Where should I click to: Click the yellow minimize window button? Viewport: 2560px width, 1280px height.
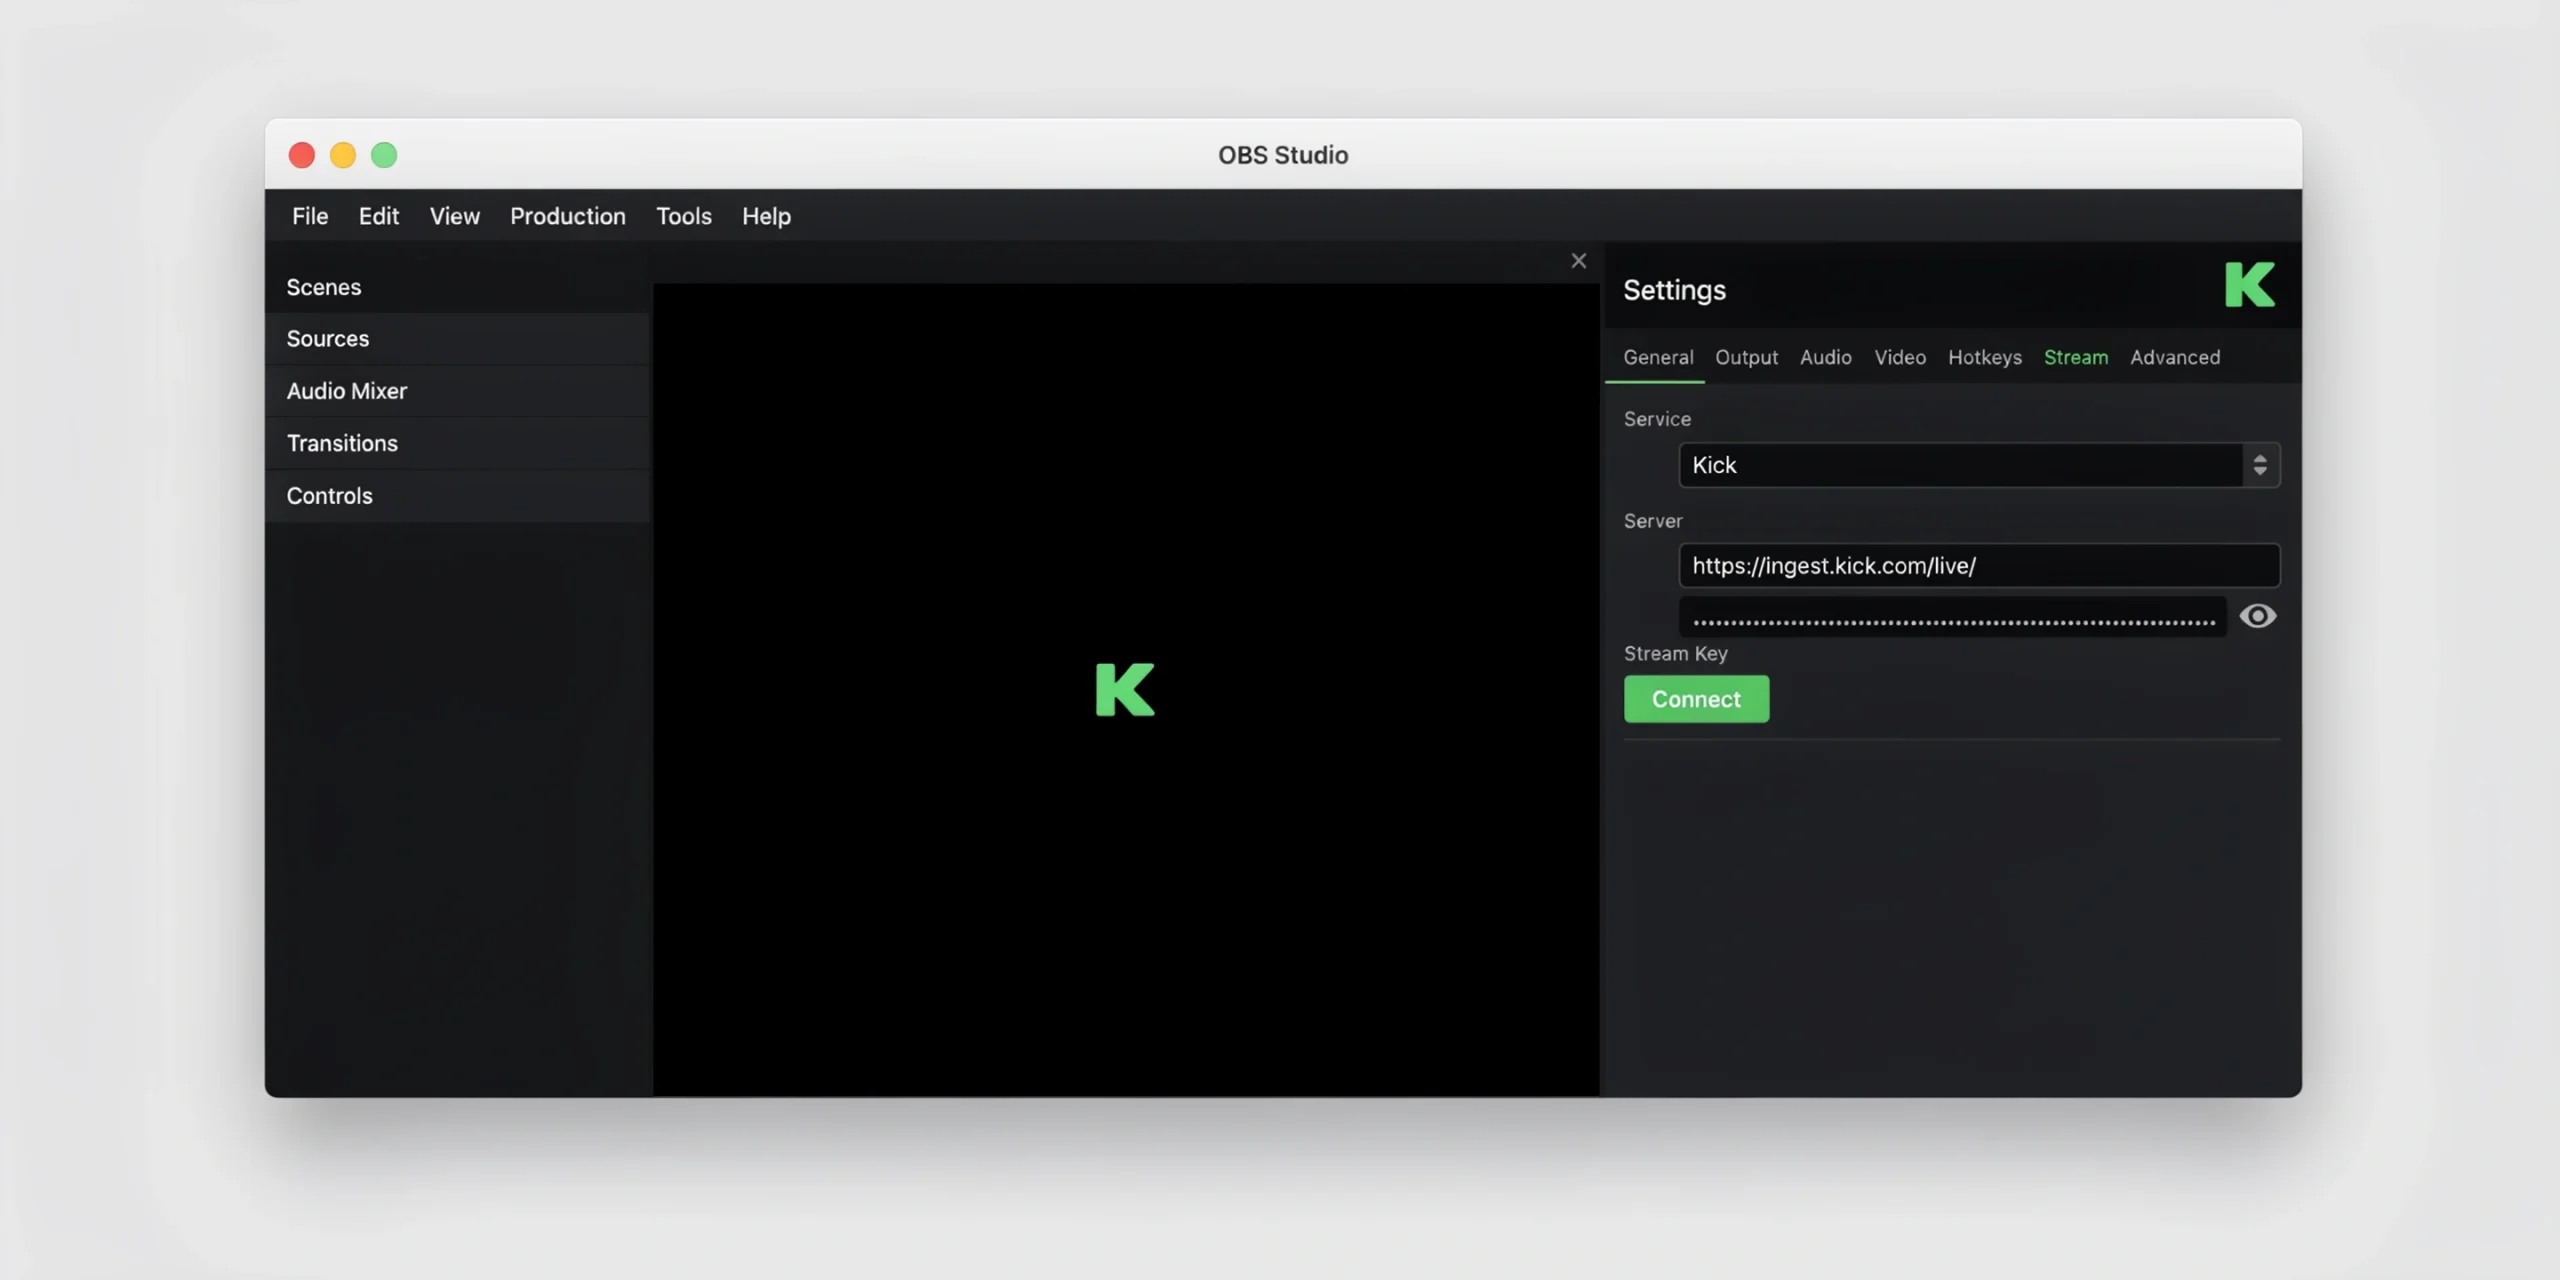343,155
